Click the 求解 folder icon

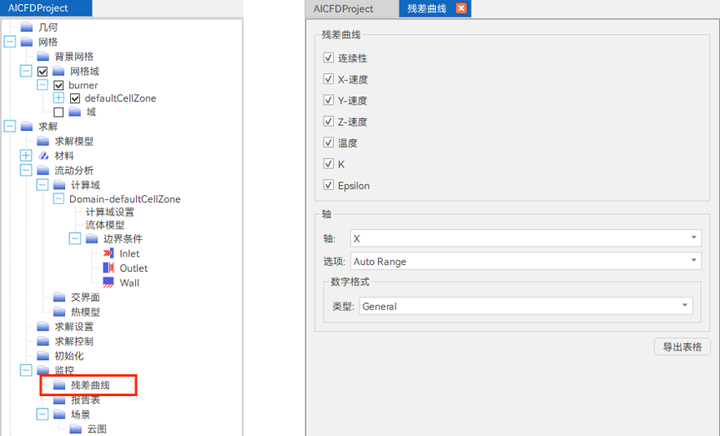point(27,126)
